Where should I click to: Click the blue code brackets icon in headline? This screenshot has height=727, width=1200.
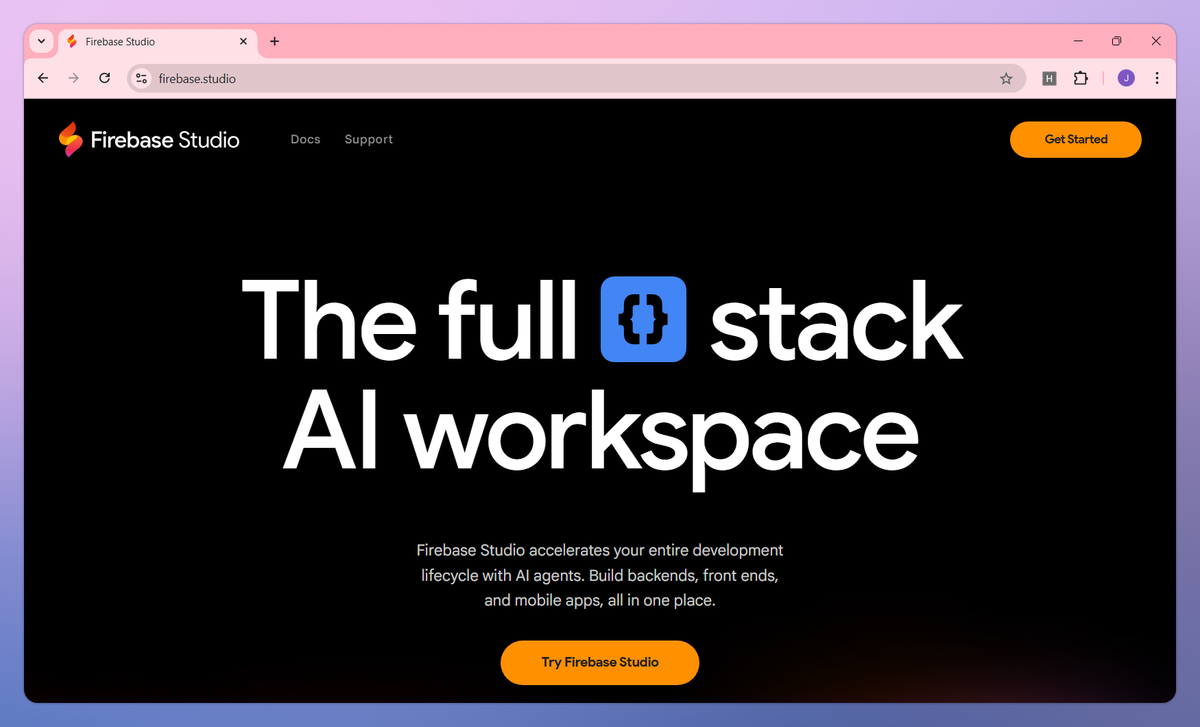click(x=643, y=318)
